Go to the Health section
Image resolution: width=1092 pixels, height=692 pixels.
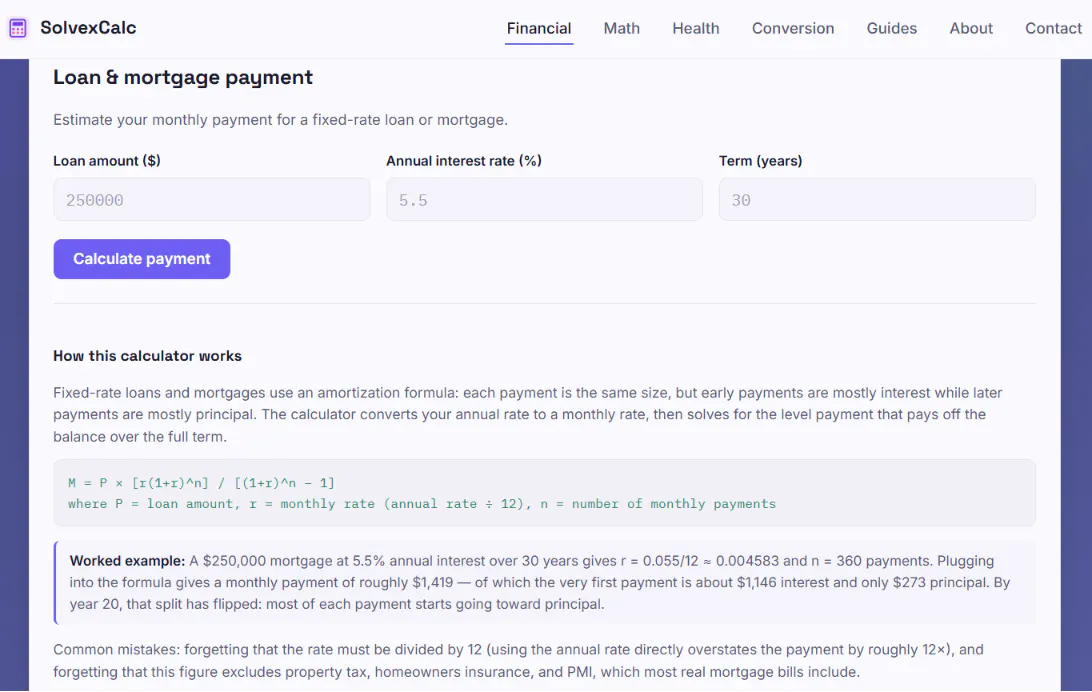[x=696, y=29]
